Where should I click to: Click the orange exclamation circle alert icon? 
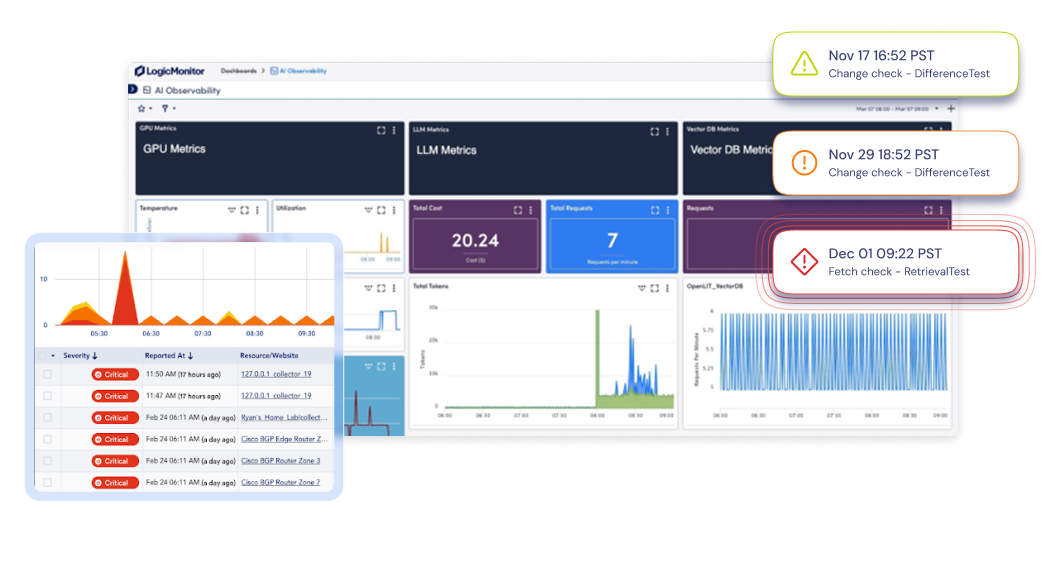tap(804, 162)
